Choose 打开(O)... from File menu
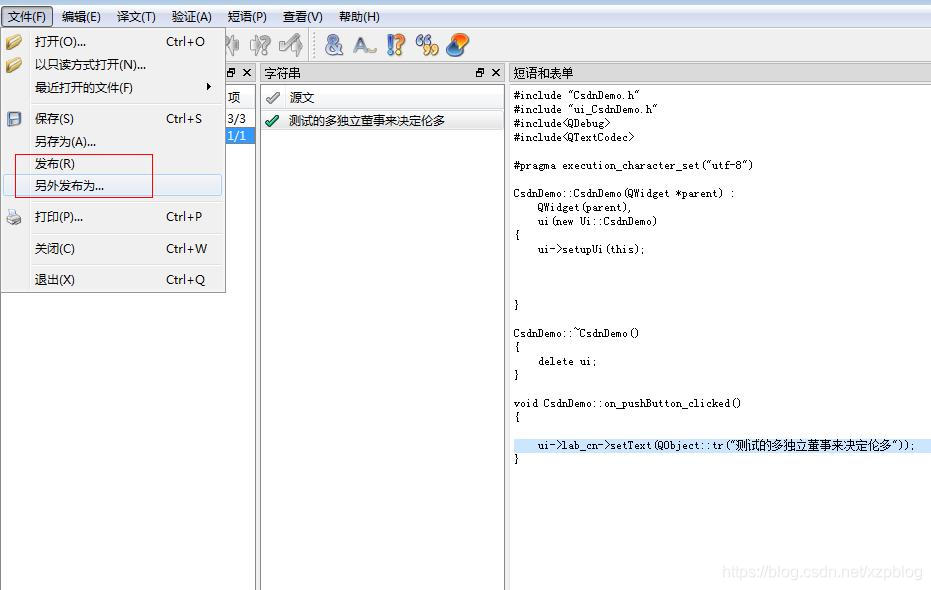Screen dimensions: 931x590 (x=113, y=42)
